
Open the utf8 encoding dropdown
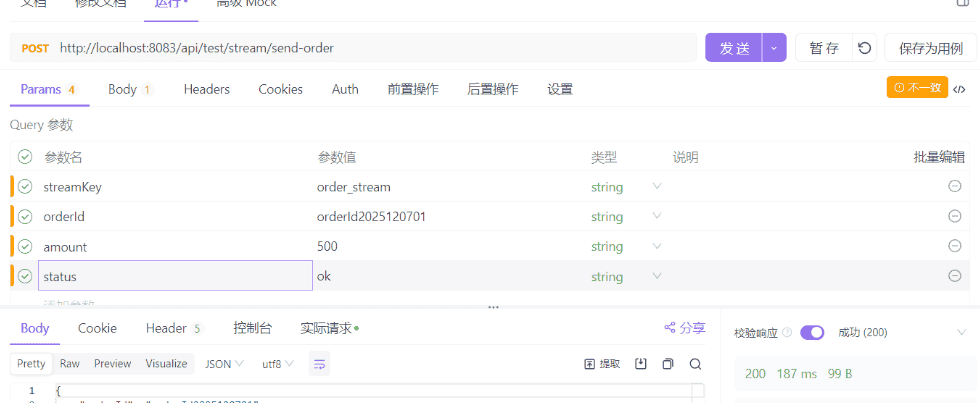(278, 364)
